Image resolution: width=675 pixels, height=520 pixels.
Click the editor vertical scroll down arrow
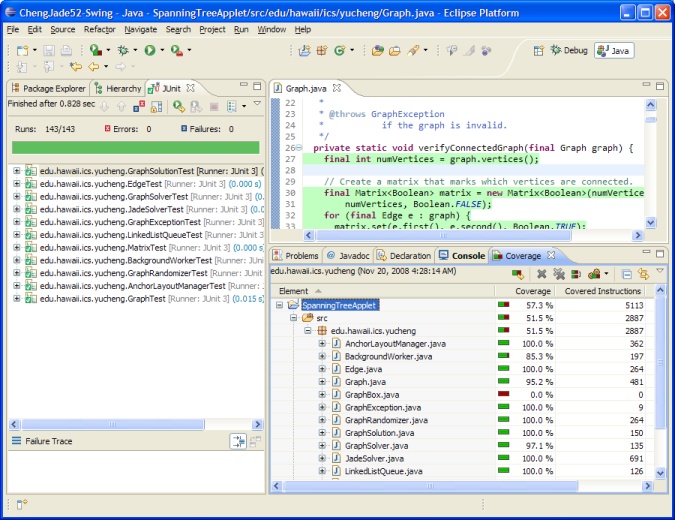pyautogui.click(x=650, y=223)
